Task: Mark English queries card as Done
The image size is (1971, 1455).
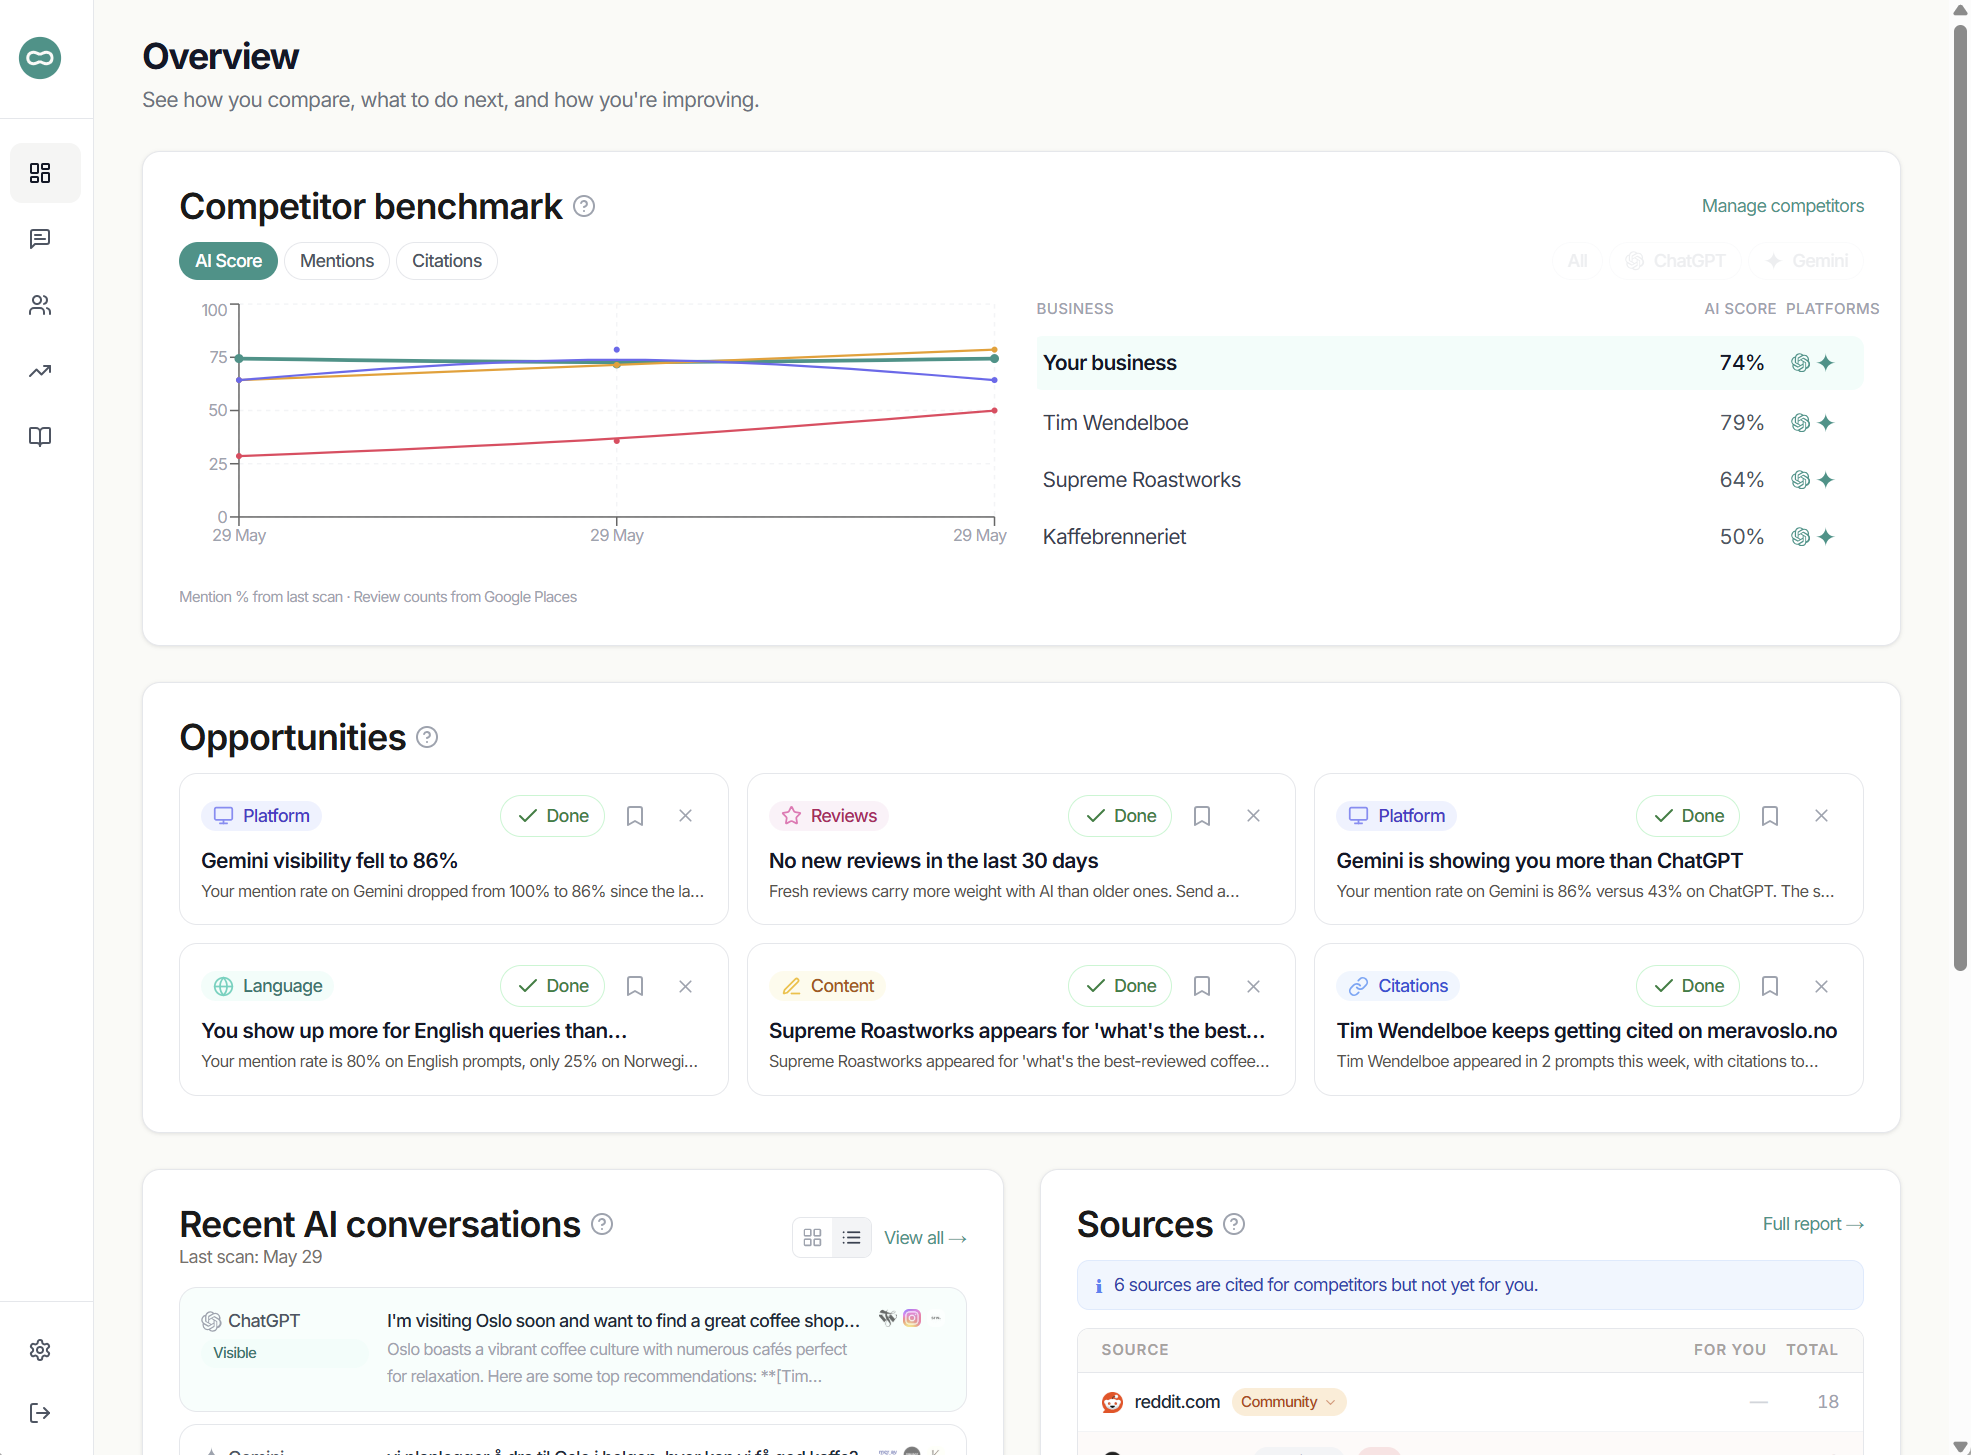Action: coord(553,986)
